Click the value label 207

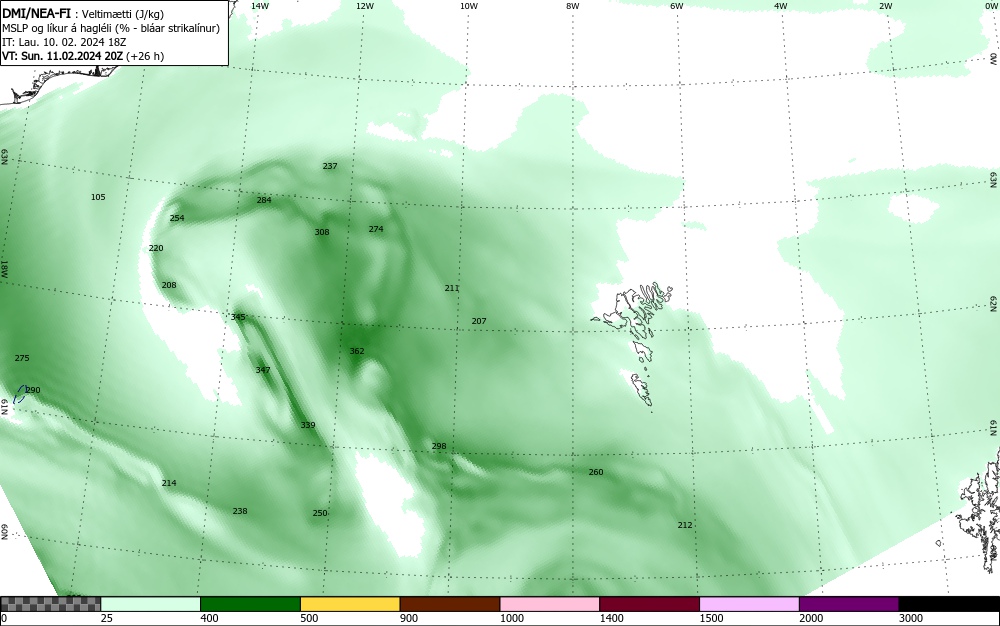[x=479, y=321]
